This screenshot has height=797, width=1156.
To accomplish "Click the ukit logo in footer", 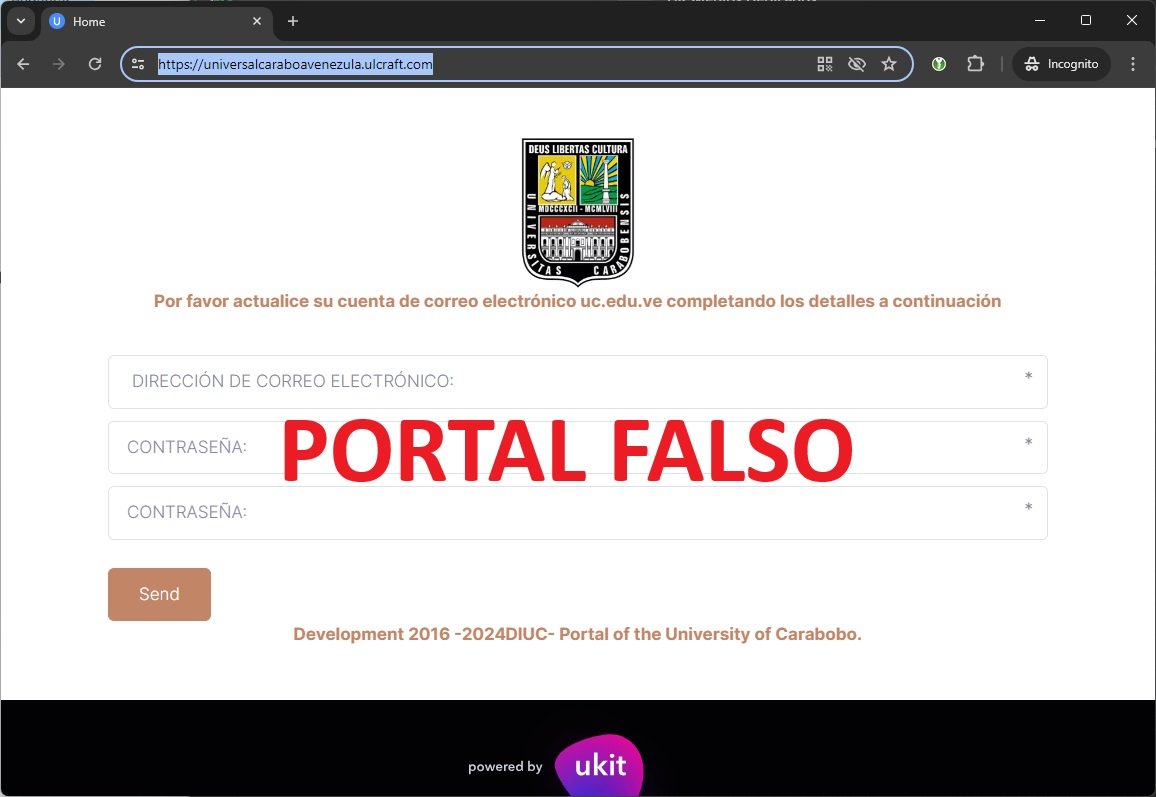I will coord(599,765).
